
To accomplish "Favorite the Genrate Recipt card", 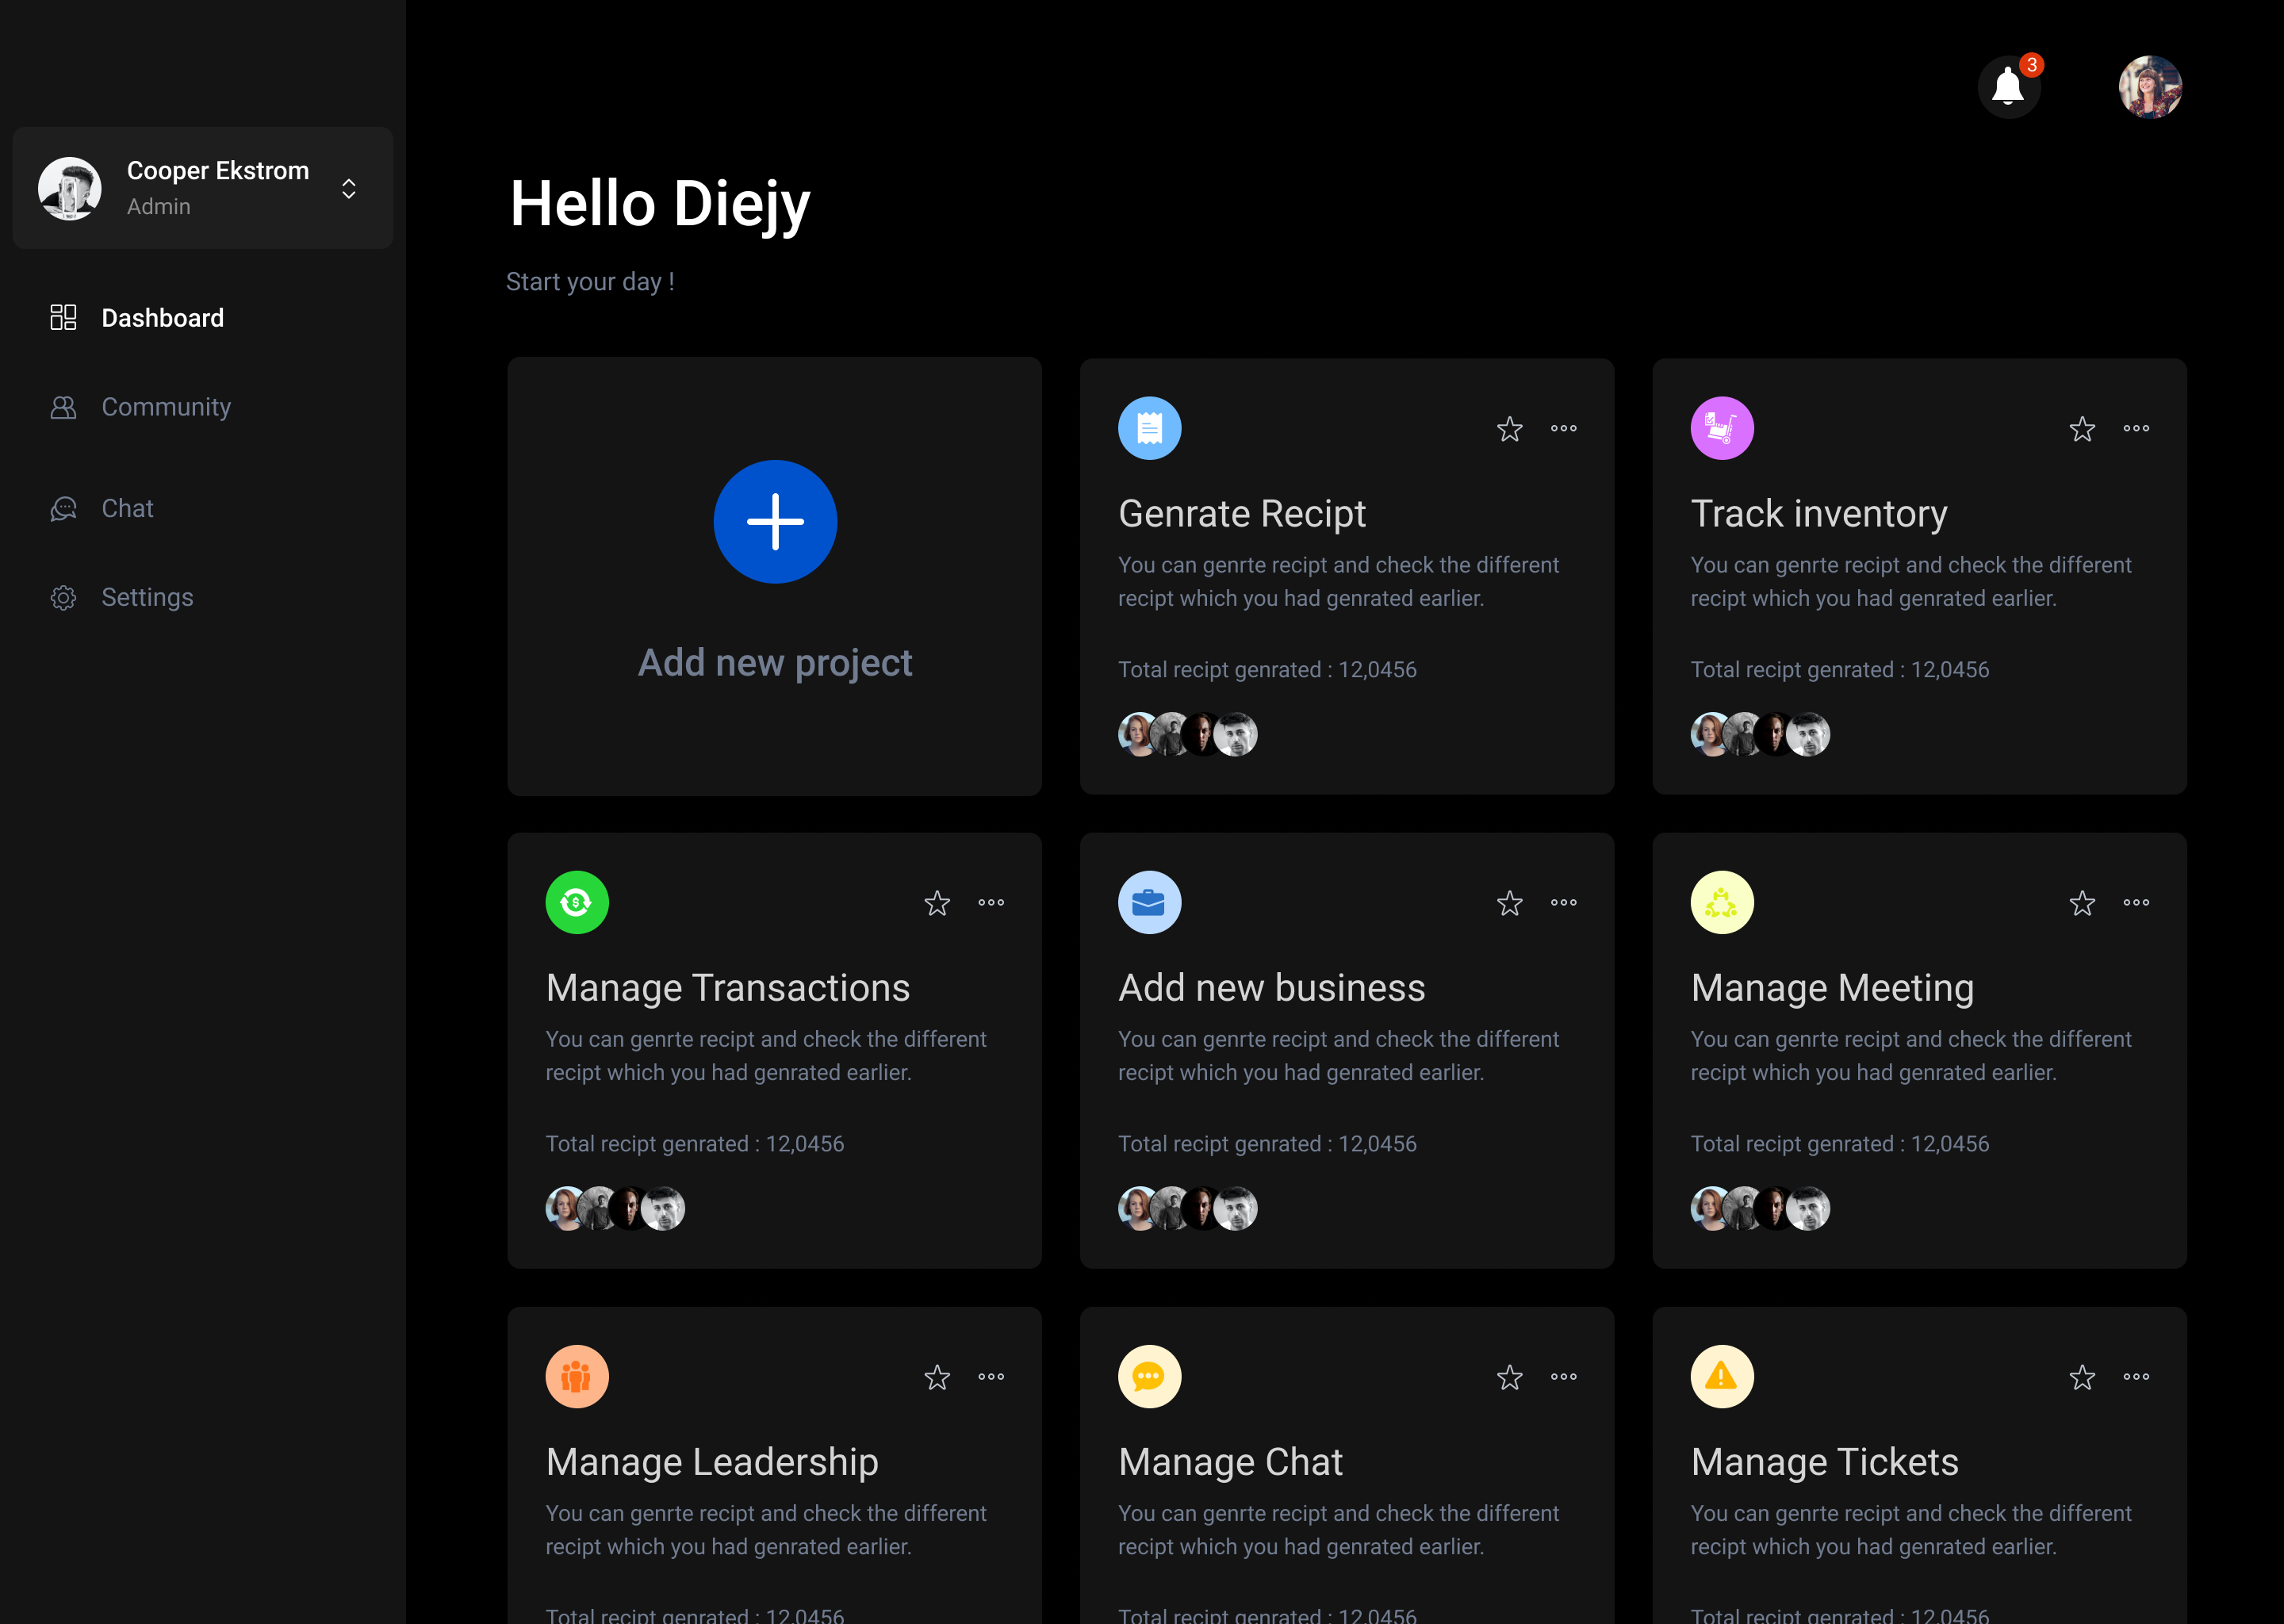I will pyautogui.click(x=1509, y=429).
